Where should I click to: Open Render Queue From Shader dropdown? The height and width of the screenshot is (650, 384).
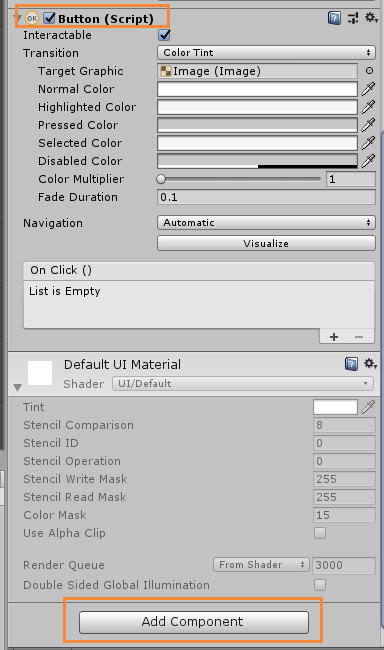261,565
